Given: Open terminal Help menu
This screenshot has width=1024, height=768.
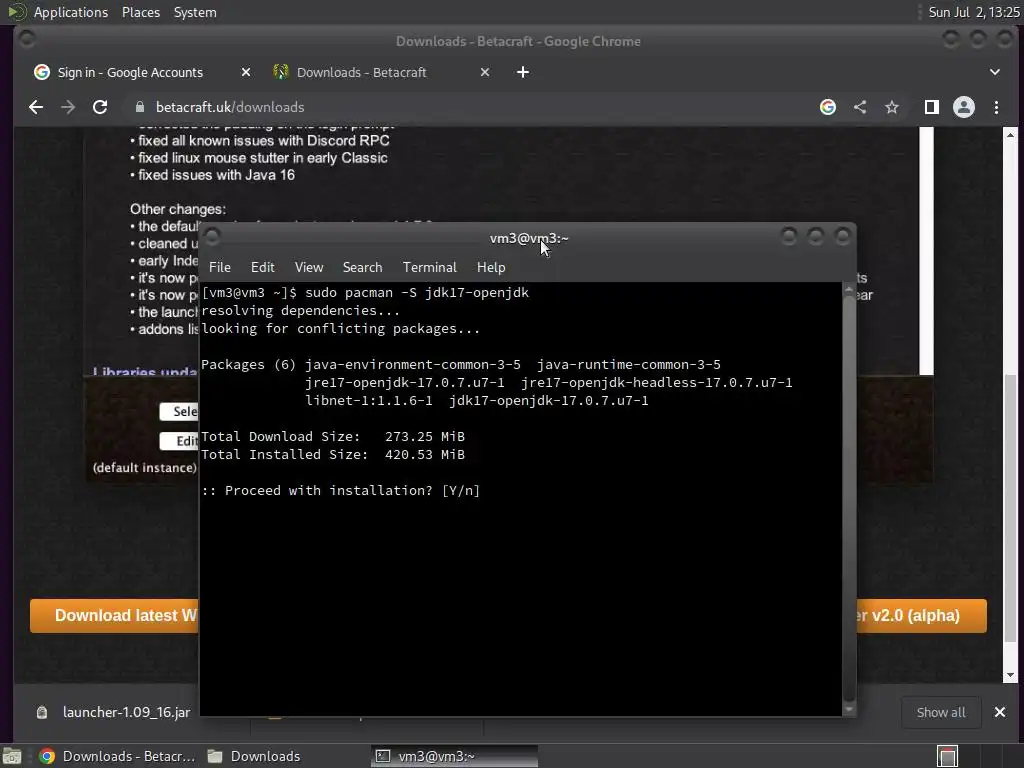Looking at the screenshot, I should [491, 268].
